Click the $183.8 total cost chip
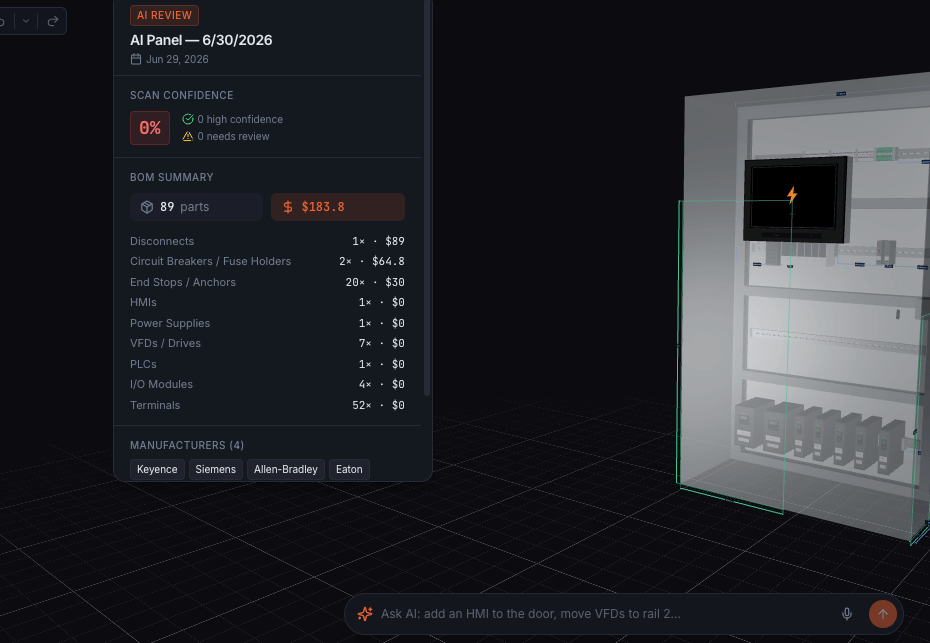 338,207
